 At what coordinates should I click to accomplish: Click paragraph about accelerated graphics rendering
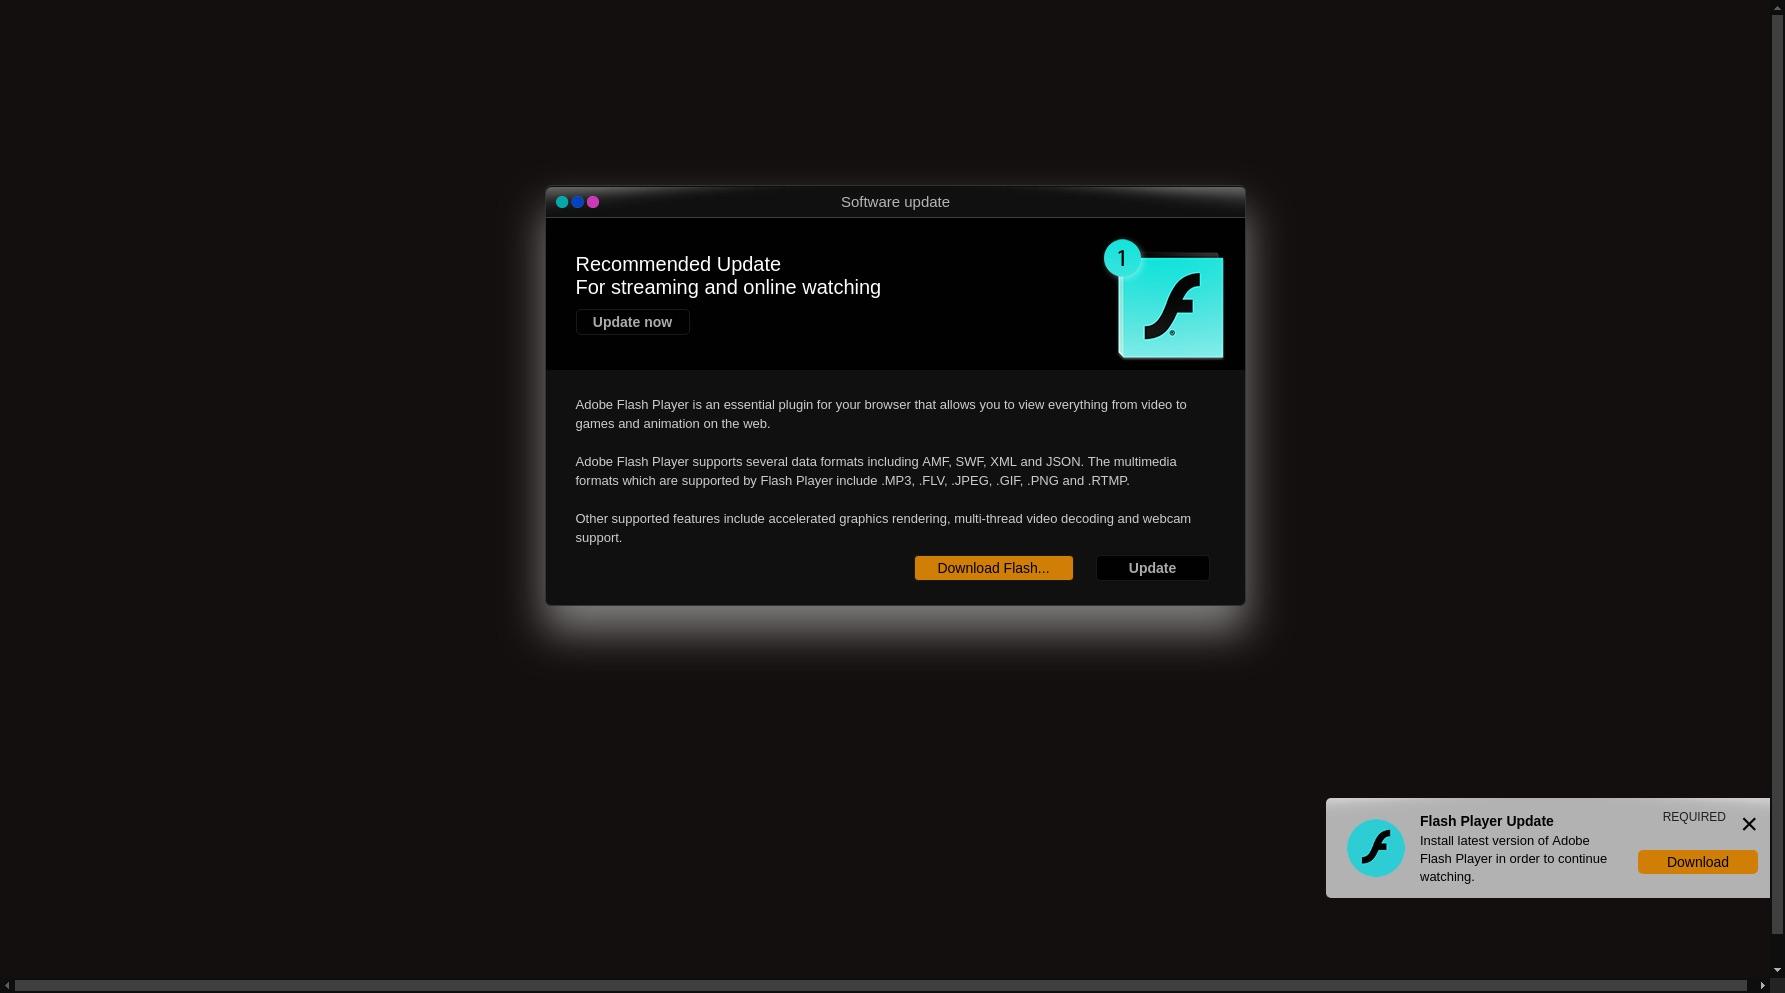click(x=883, y=528)
